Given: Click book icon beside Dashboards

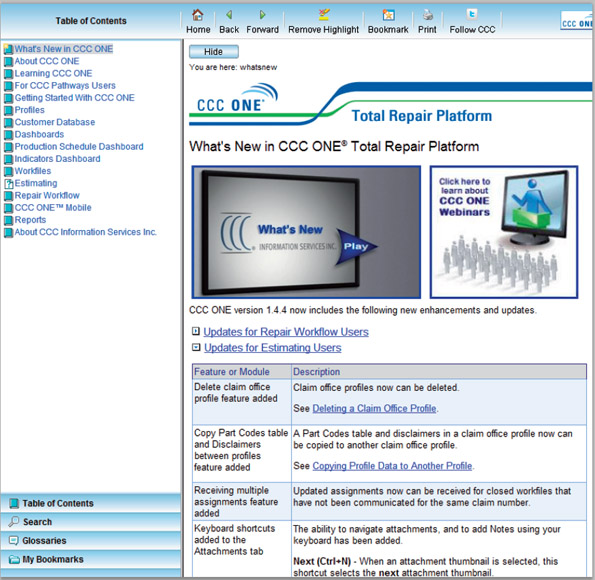Looking at the screenshot, I should click(x=8, y=135).
